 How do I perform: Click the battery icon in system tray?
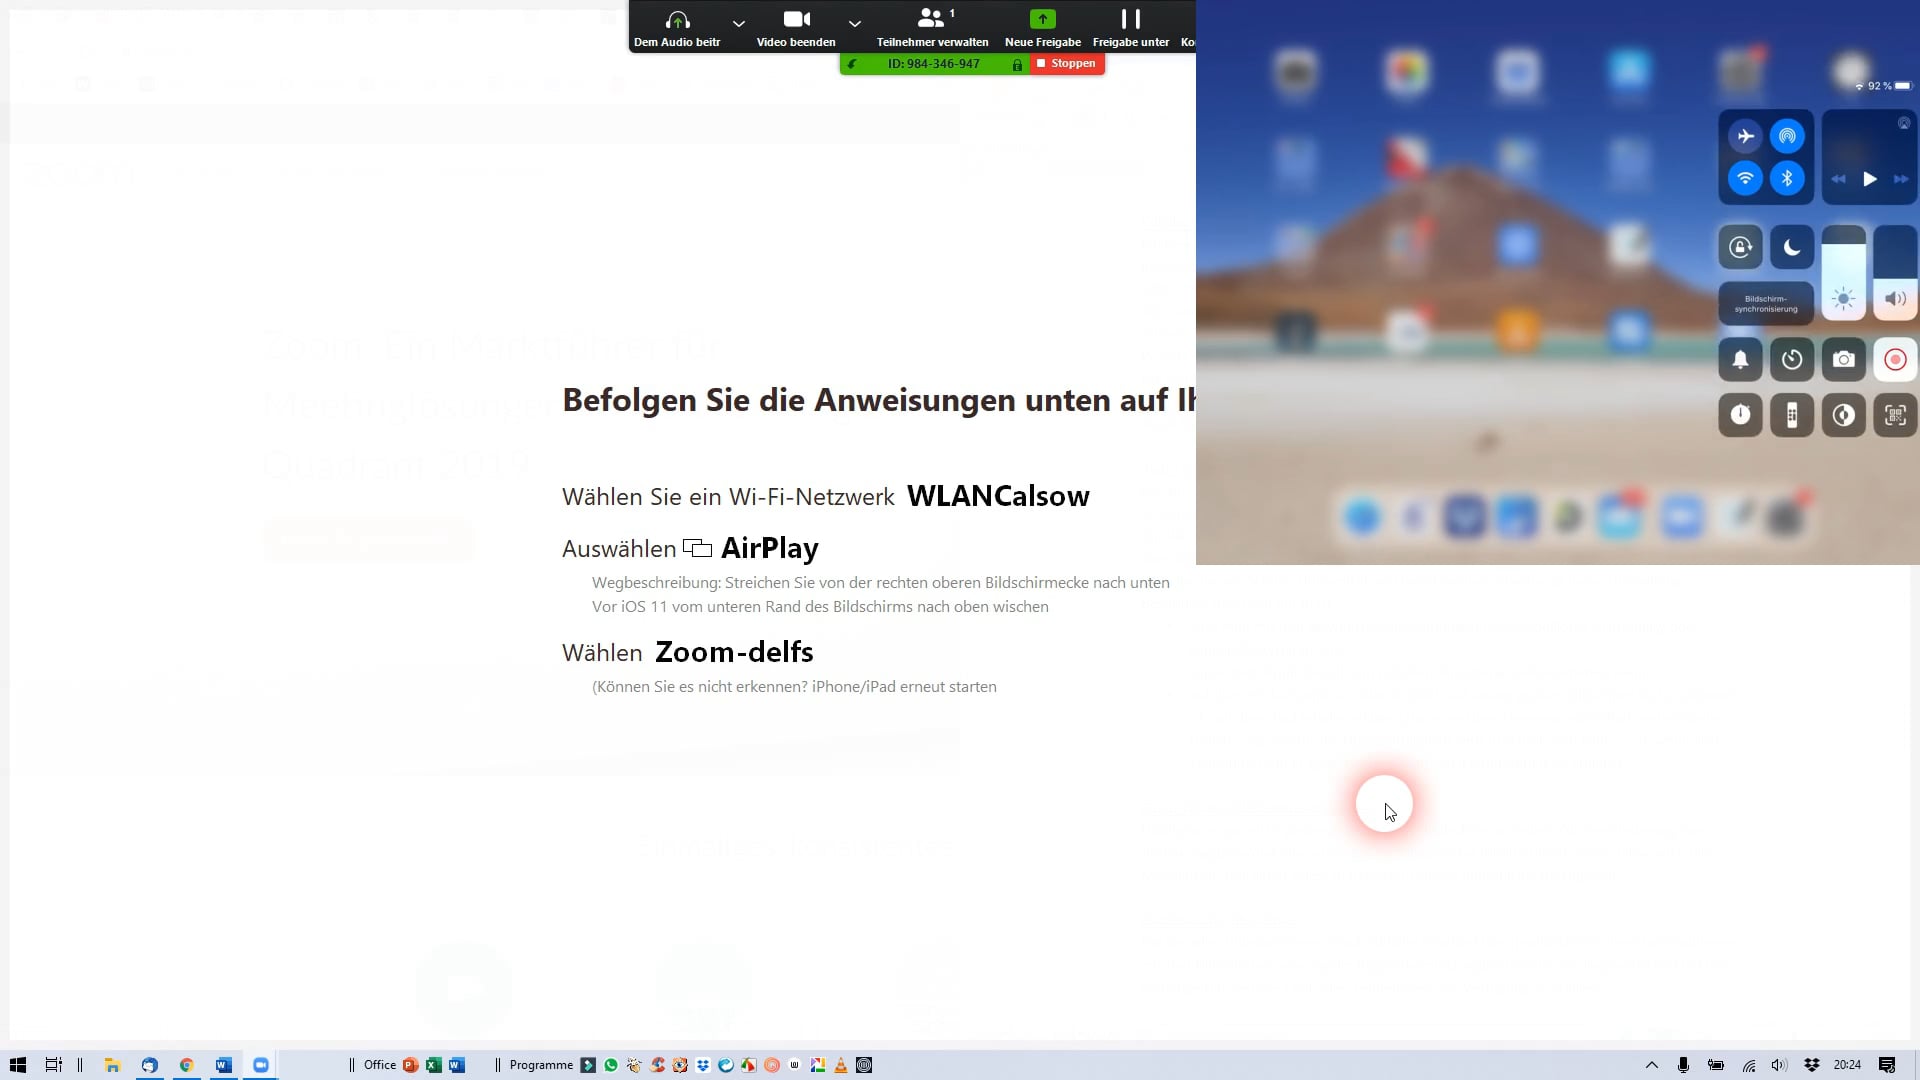[1716, 1065]
